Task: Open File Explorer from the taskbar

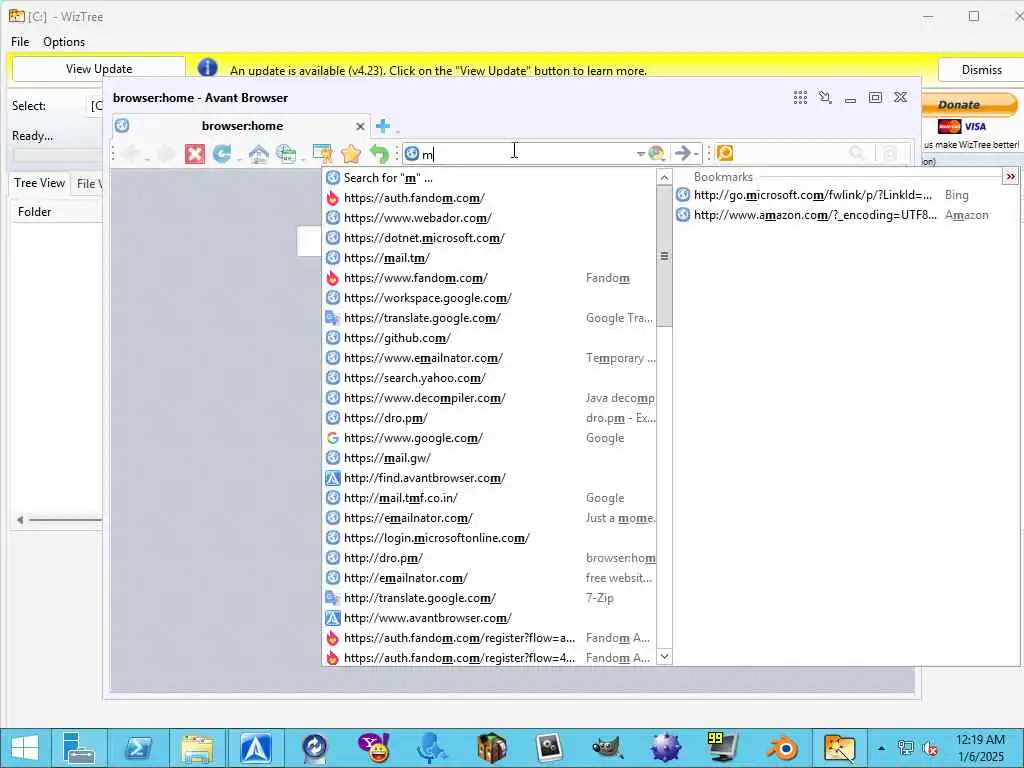Action: pos(197,748)
